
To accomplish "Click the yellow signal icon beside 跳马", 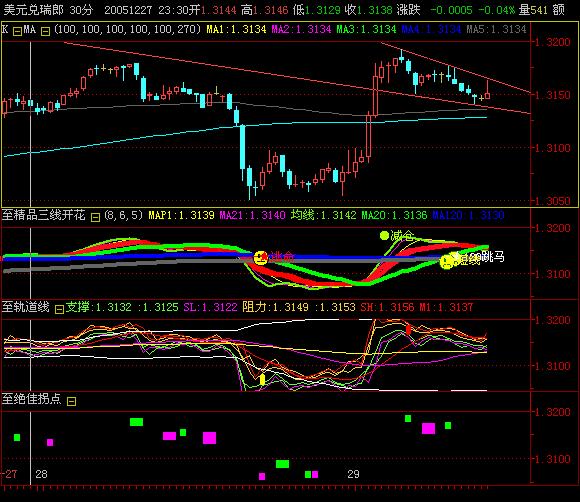I will point(447,261).
